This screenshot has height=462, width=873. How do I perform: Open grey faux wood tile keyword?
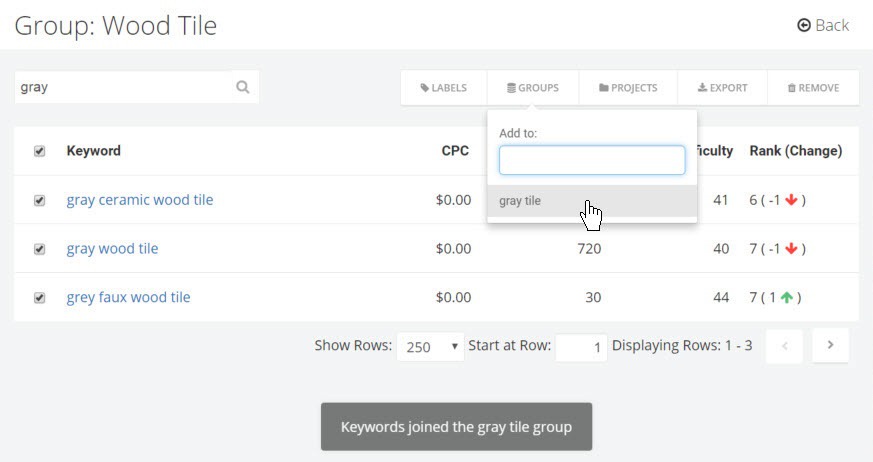tap(129, 297)
